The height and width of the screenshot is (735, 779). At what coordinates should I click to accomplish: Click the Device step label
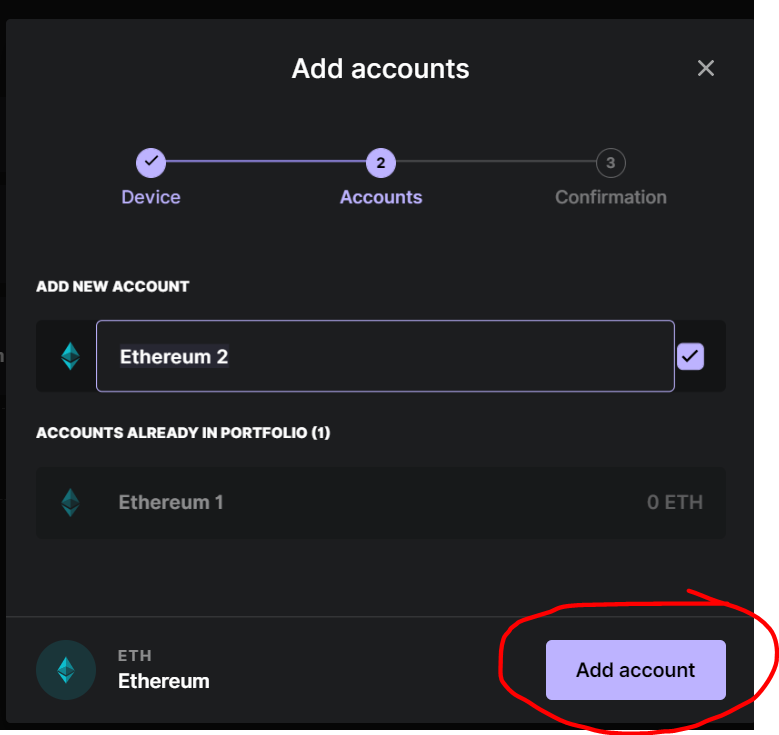pos(151,197)
